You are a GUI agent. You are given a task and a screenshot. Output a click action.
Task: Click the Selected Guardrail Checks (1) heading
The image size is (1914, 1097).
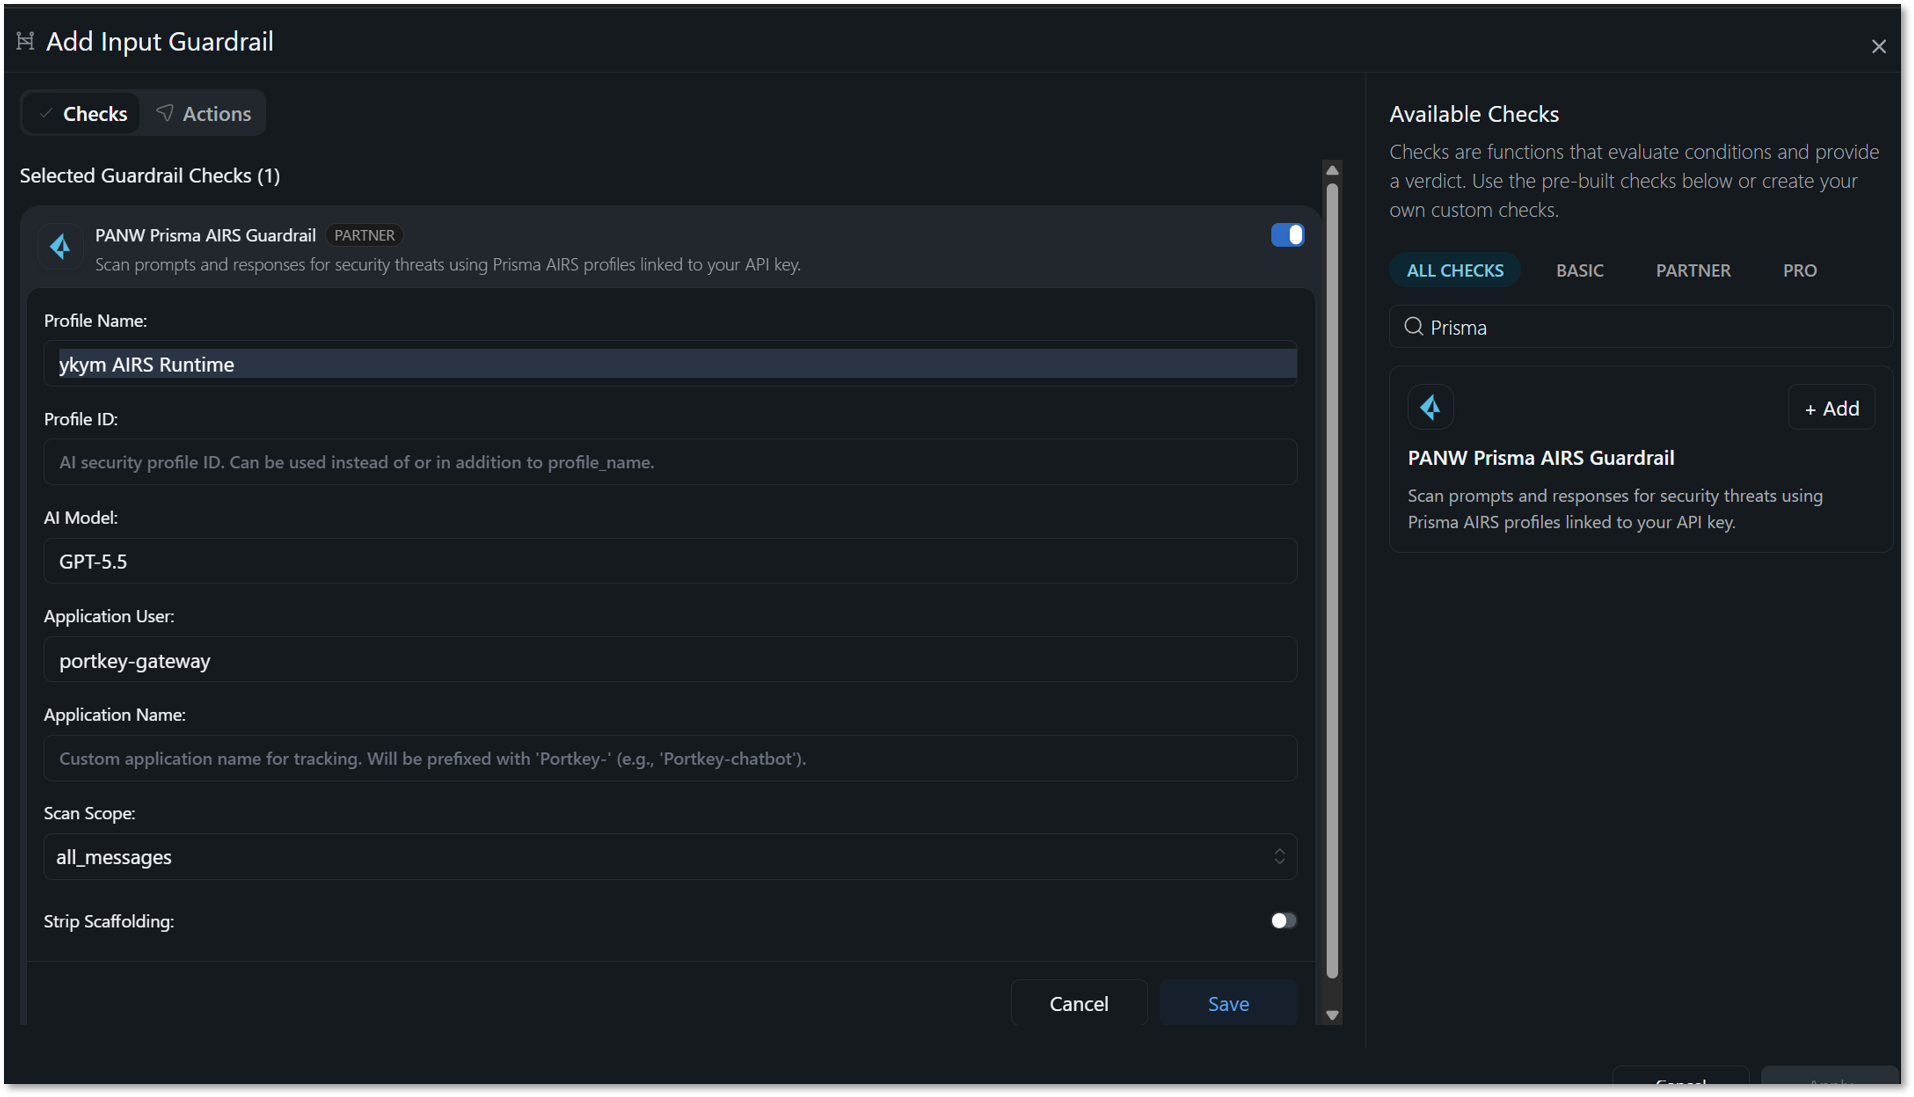click(x=150, y=175)
